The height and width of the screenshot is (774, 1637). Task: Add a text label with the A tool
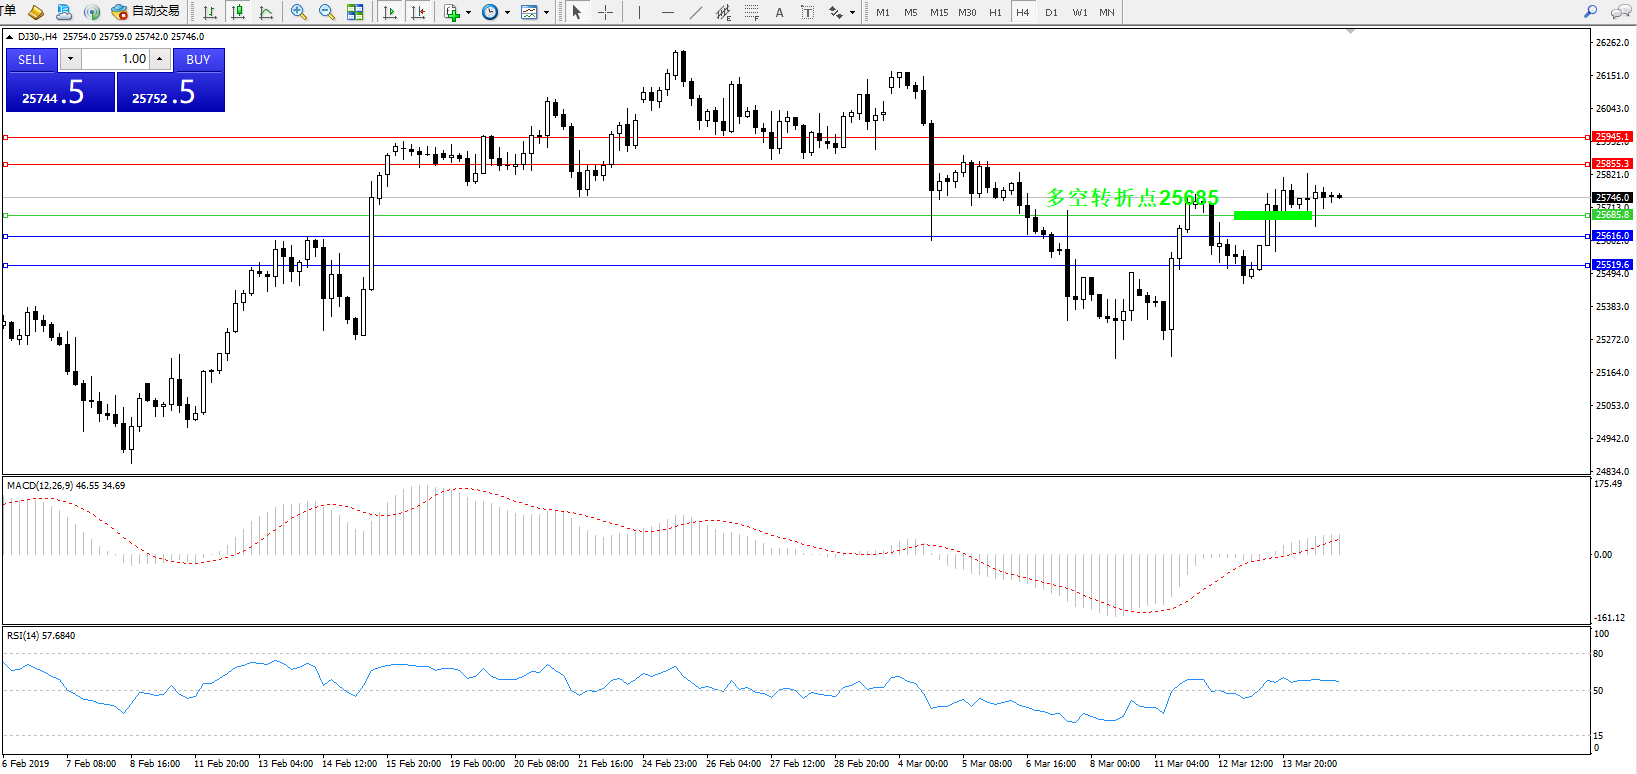[x=779, y=12]
